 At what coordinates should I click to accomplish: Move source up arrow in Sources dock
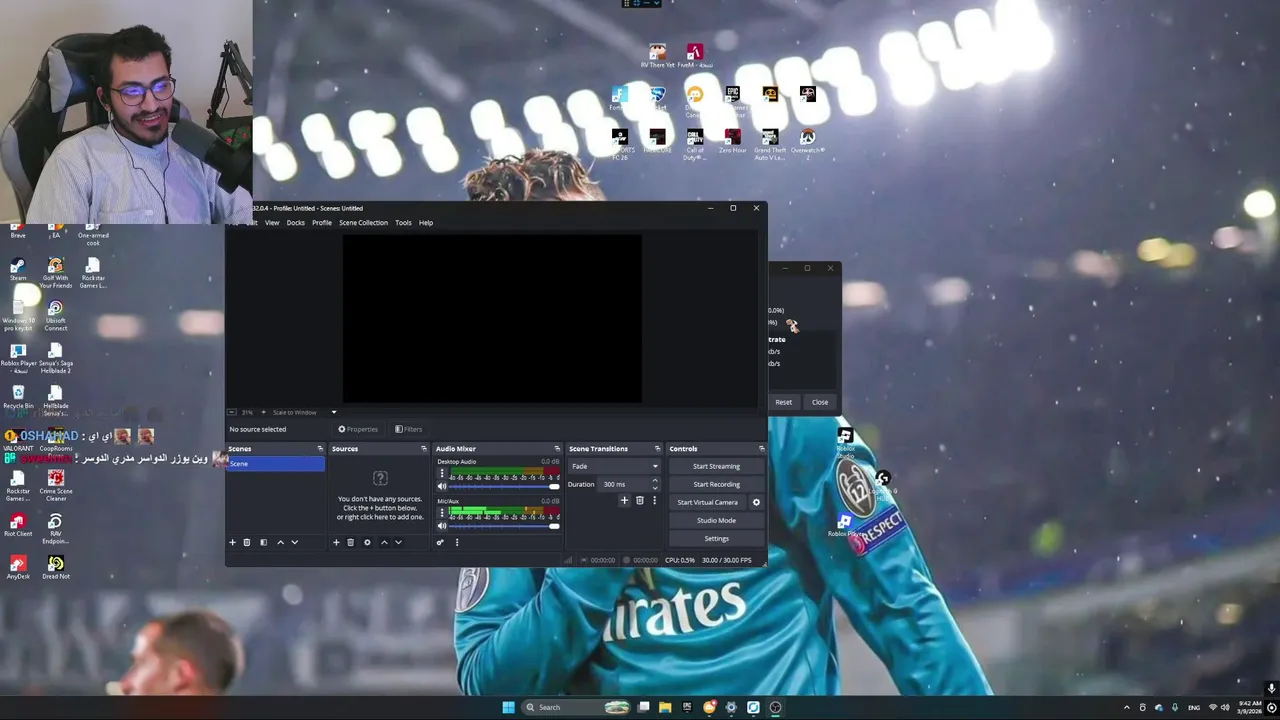click(384, 542)
